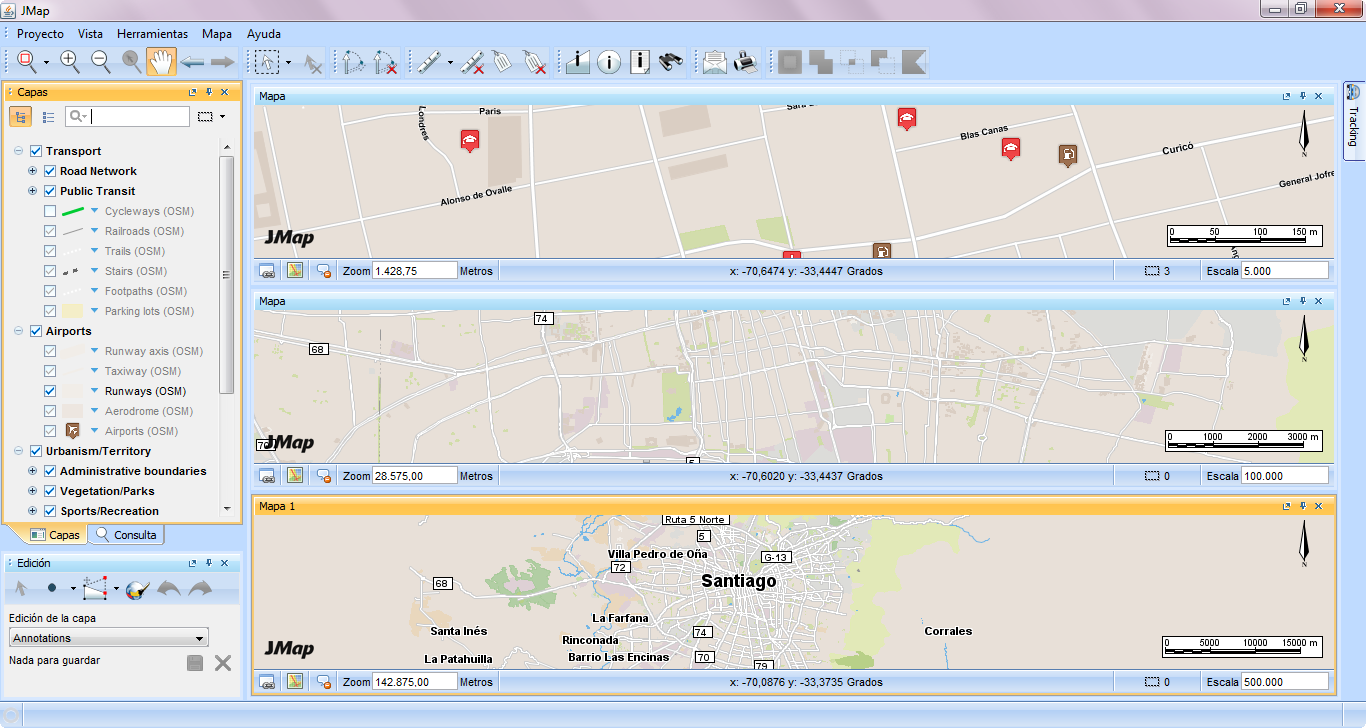Click the clear selection arrow icon
Screen dimensions: 1366x728
coord(313,63)
